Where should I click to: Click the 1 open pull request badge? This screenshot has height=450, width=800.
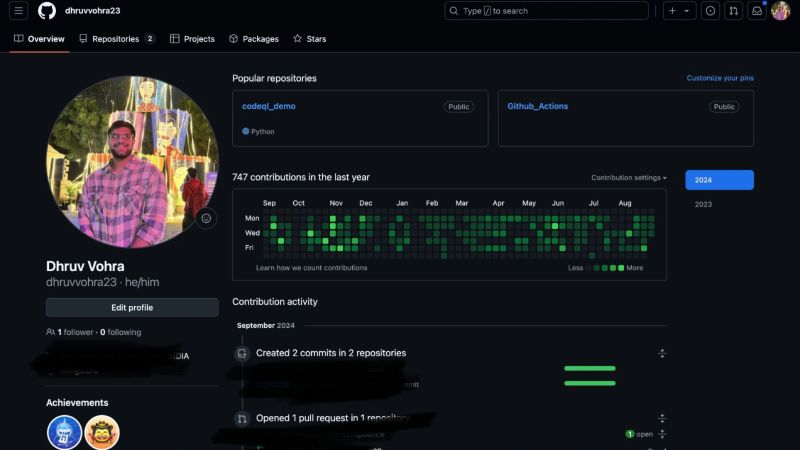click(639, 434)
